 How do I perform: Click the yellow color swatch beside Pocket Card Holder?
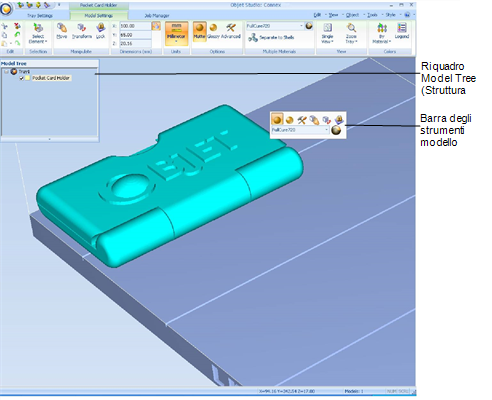pyautogui.click(x=28, y=78)
